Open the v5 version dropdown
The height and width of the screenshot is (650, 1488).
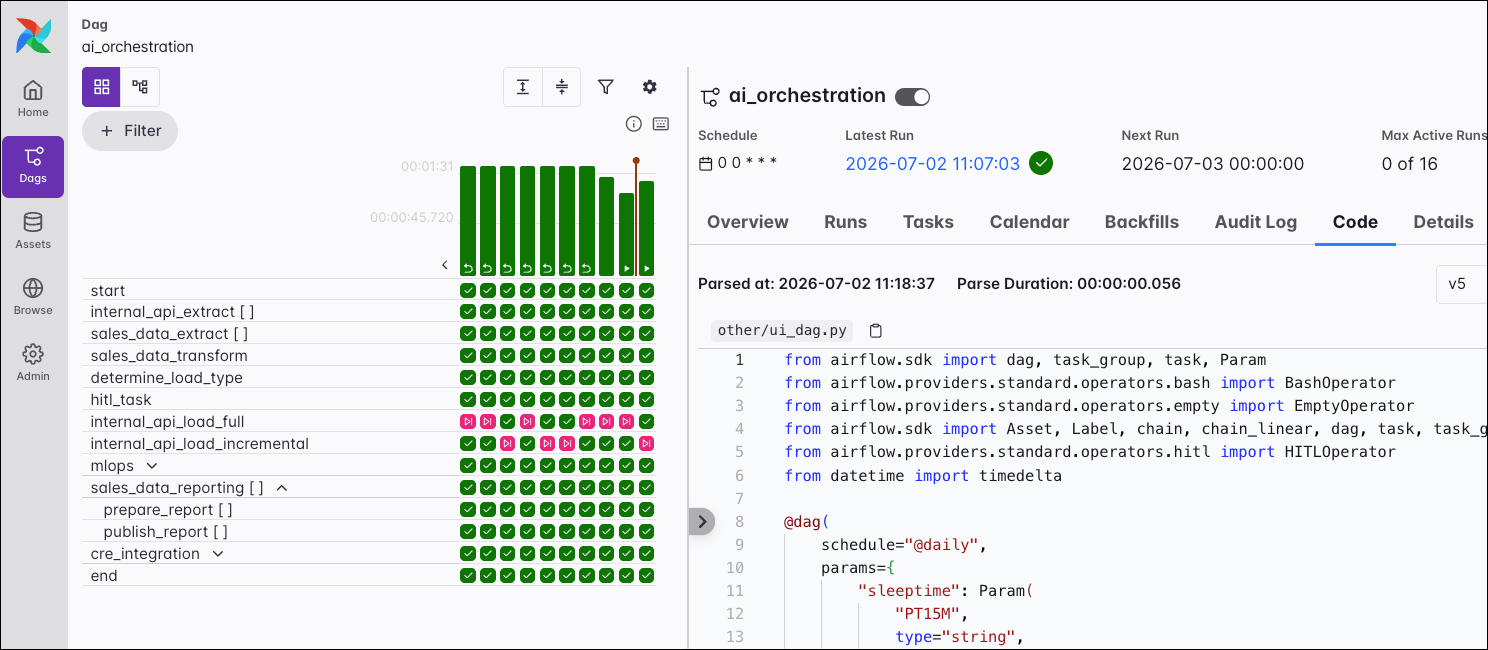click(x=1461, y=284)
